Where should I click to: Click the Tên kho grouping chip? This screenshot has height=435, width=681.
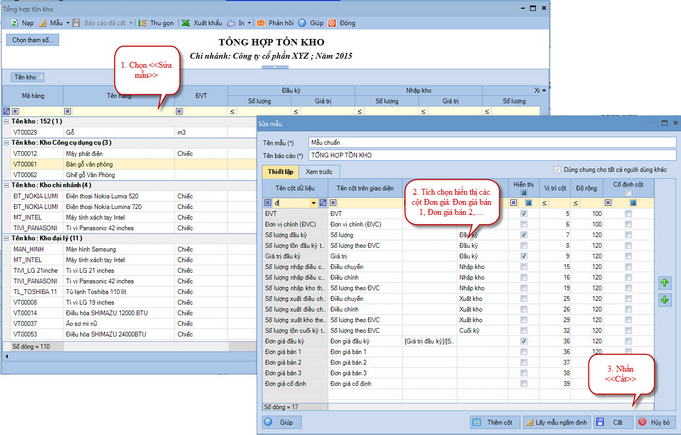(27, 77)
